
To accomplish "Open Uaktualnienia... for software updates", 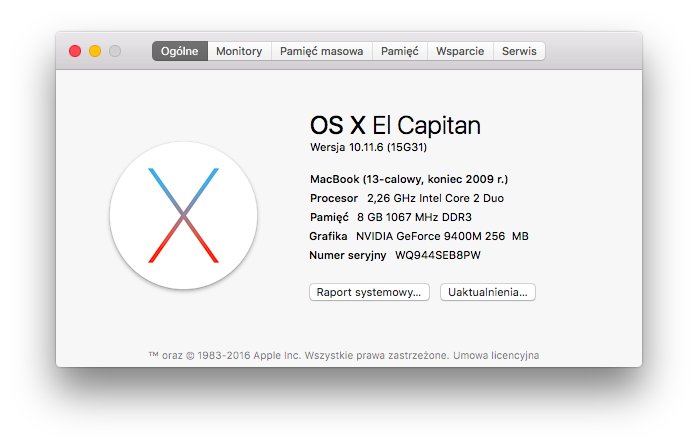I will [x=488, y=293].
